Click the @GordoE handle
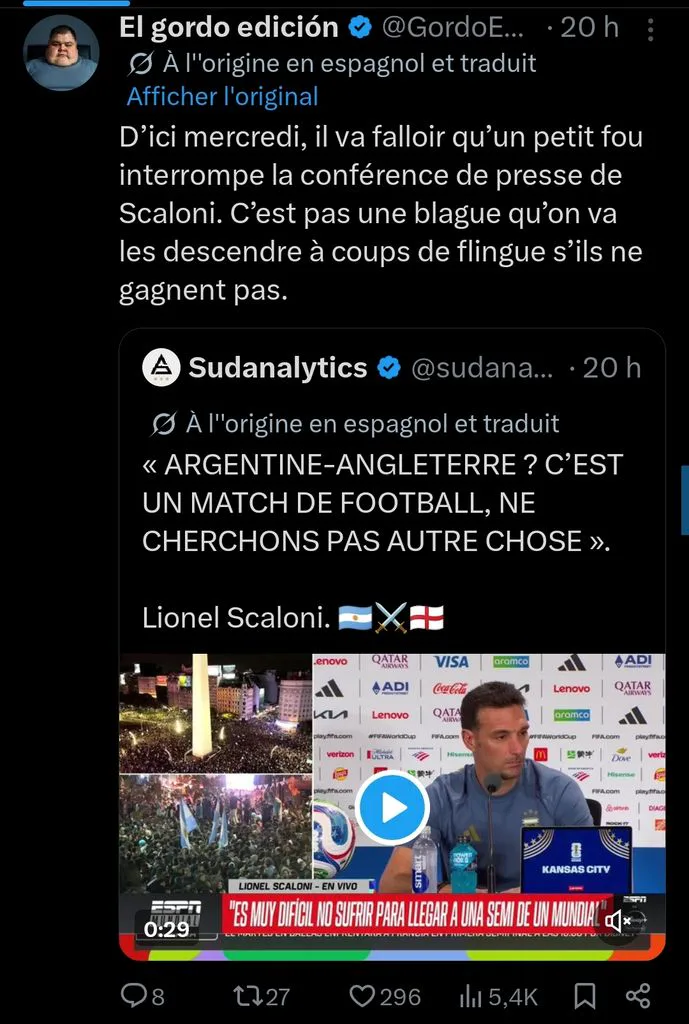 (452, 27)
